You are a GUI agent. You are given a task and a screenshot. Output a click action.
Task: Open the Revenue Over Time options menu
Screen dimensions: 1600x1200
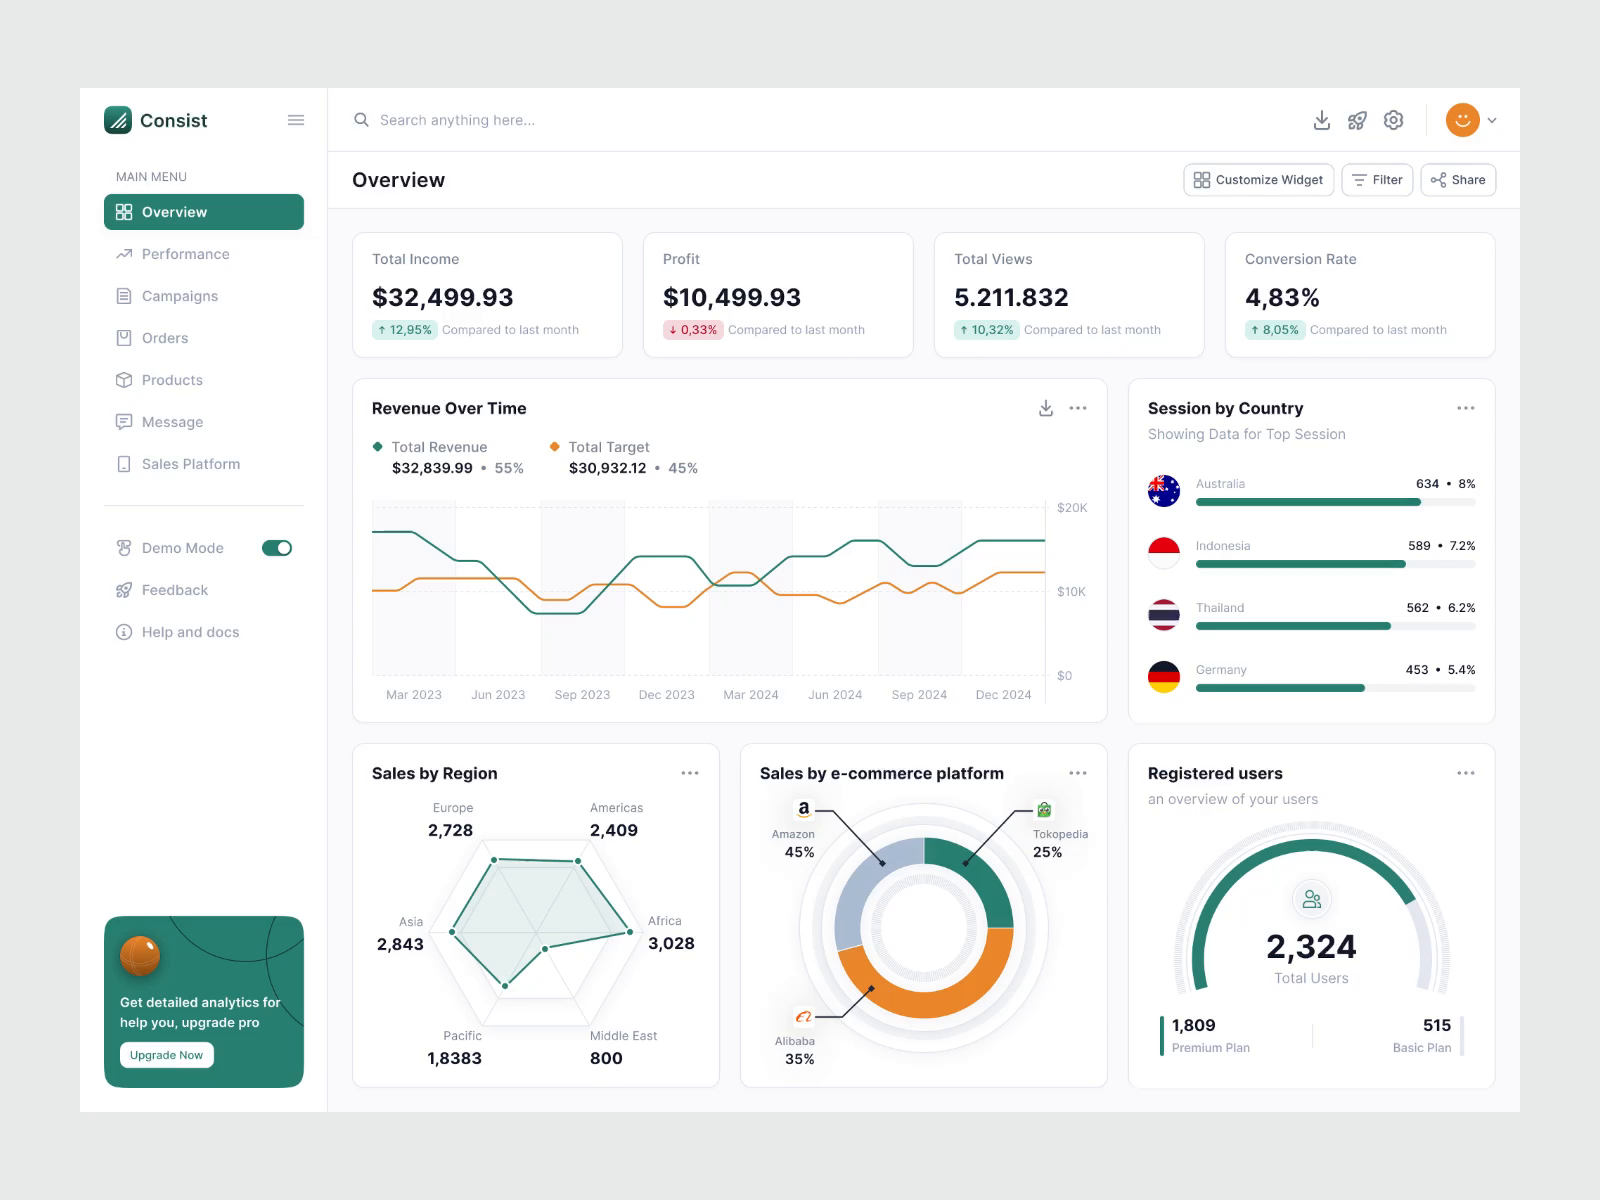coord(1078,408)
